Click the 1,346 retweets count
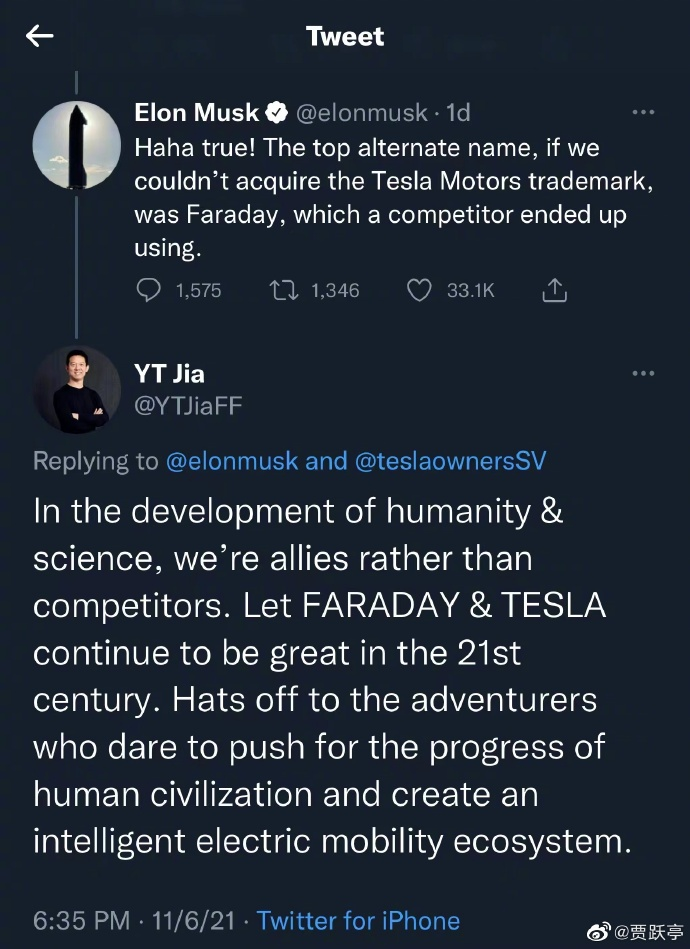This screenshot has width=690, height=949. 335,290
